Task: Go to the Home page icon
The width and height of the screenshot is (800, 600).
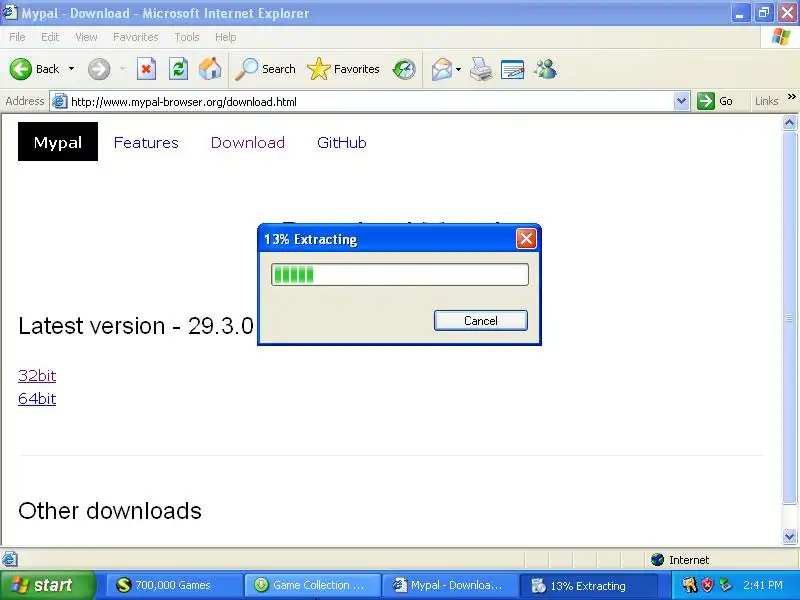Action: [210, 69]
